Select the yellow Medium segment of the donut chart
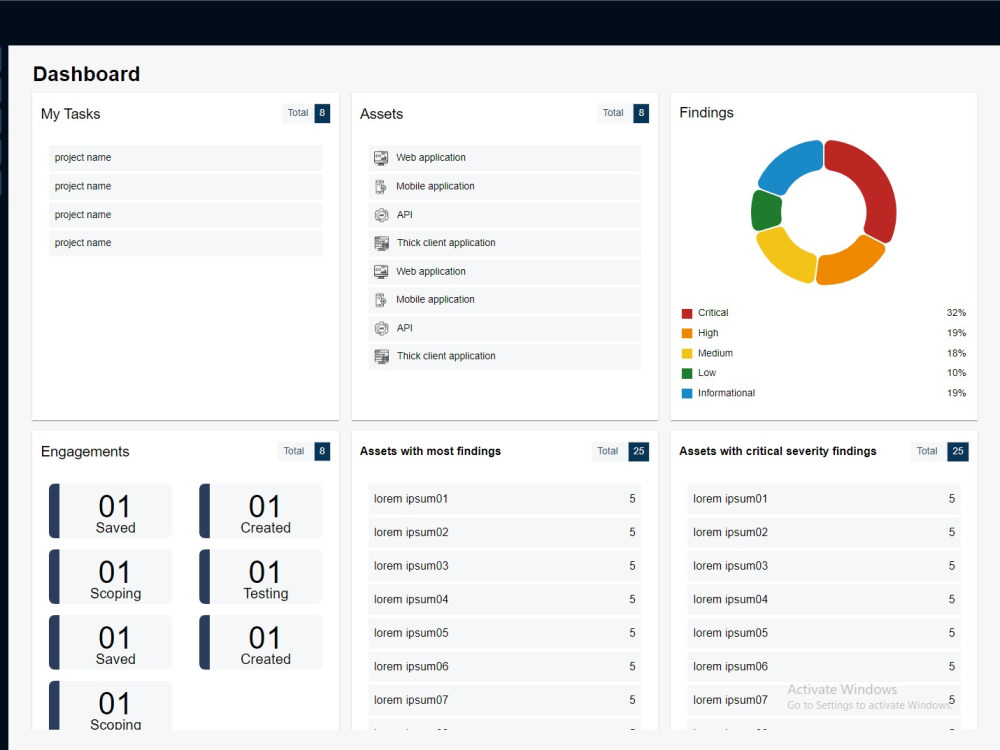 pyautogui.click(x=783, y=256)
